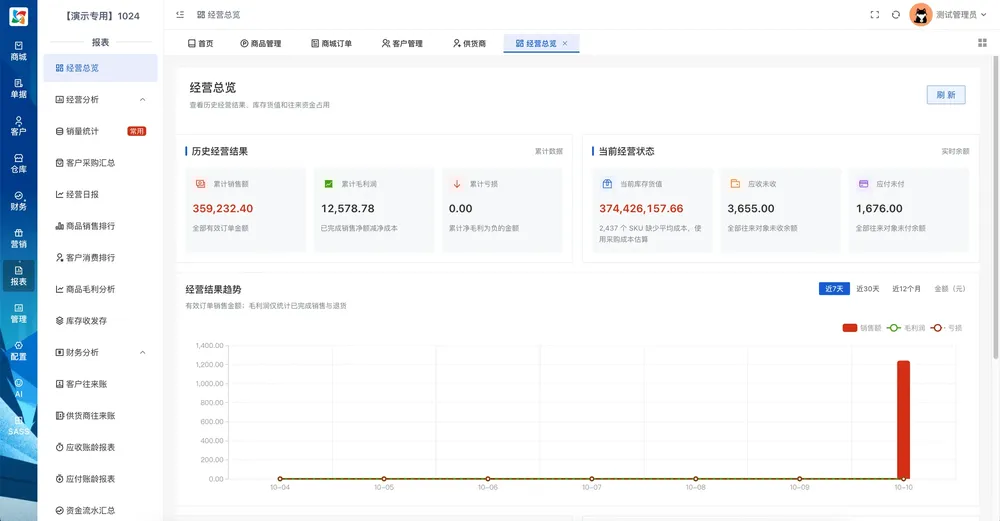The width and height of the screenshot is (1000, 521).
Task: Open 经营日报 in sidebar
Action: point(100,194)
